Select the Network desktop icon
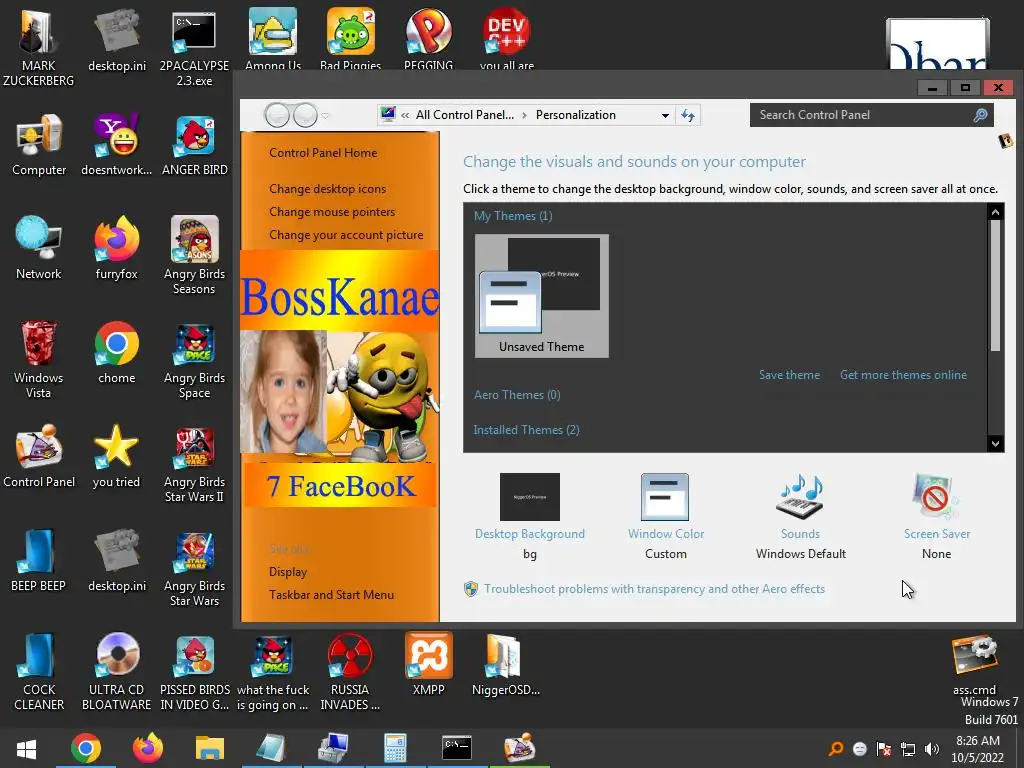The height and width of the screenshot is (768, 1024). click(x=39, y=248)
